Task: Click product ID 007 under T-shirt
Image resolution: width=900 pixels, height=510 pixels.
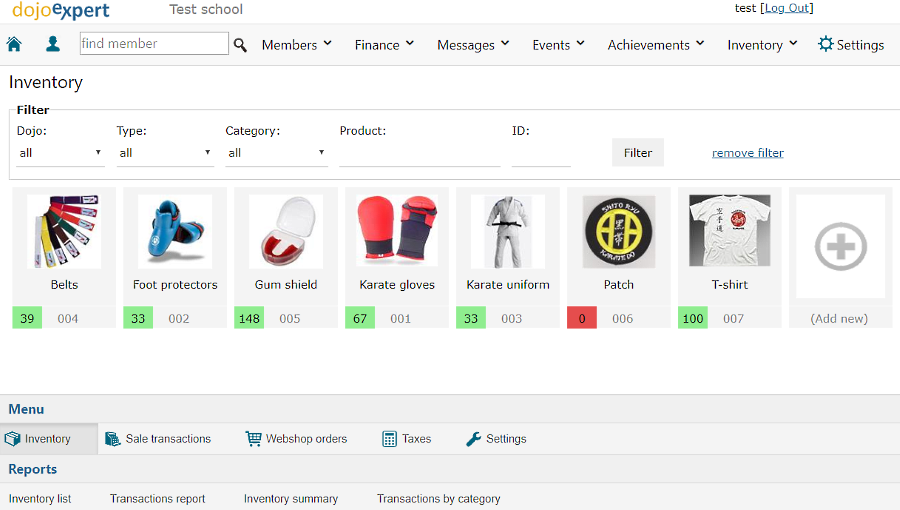Action: 733,318
